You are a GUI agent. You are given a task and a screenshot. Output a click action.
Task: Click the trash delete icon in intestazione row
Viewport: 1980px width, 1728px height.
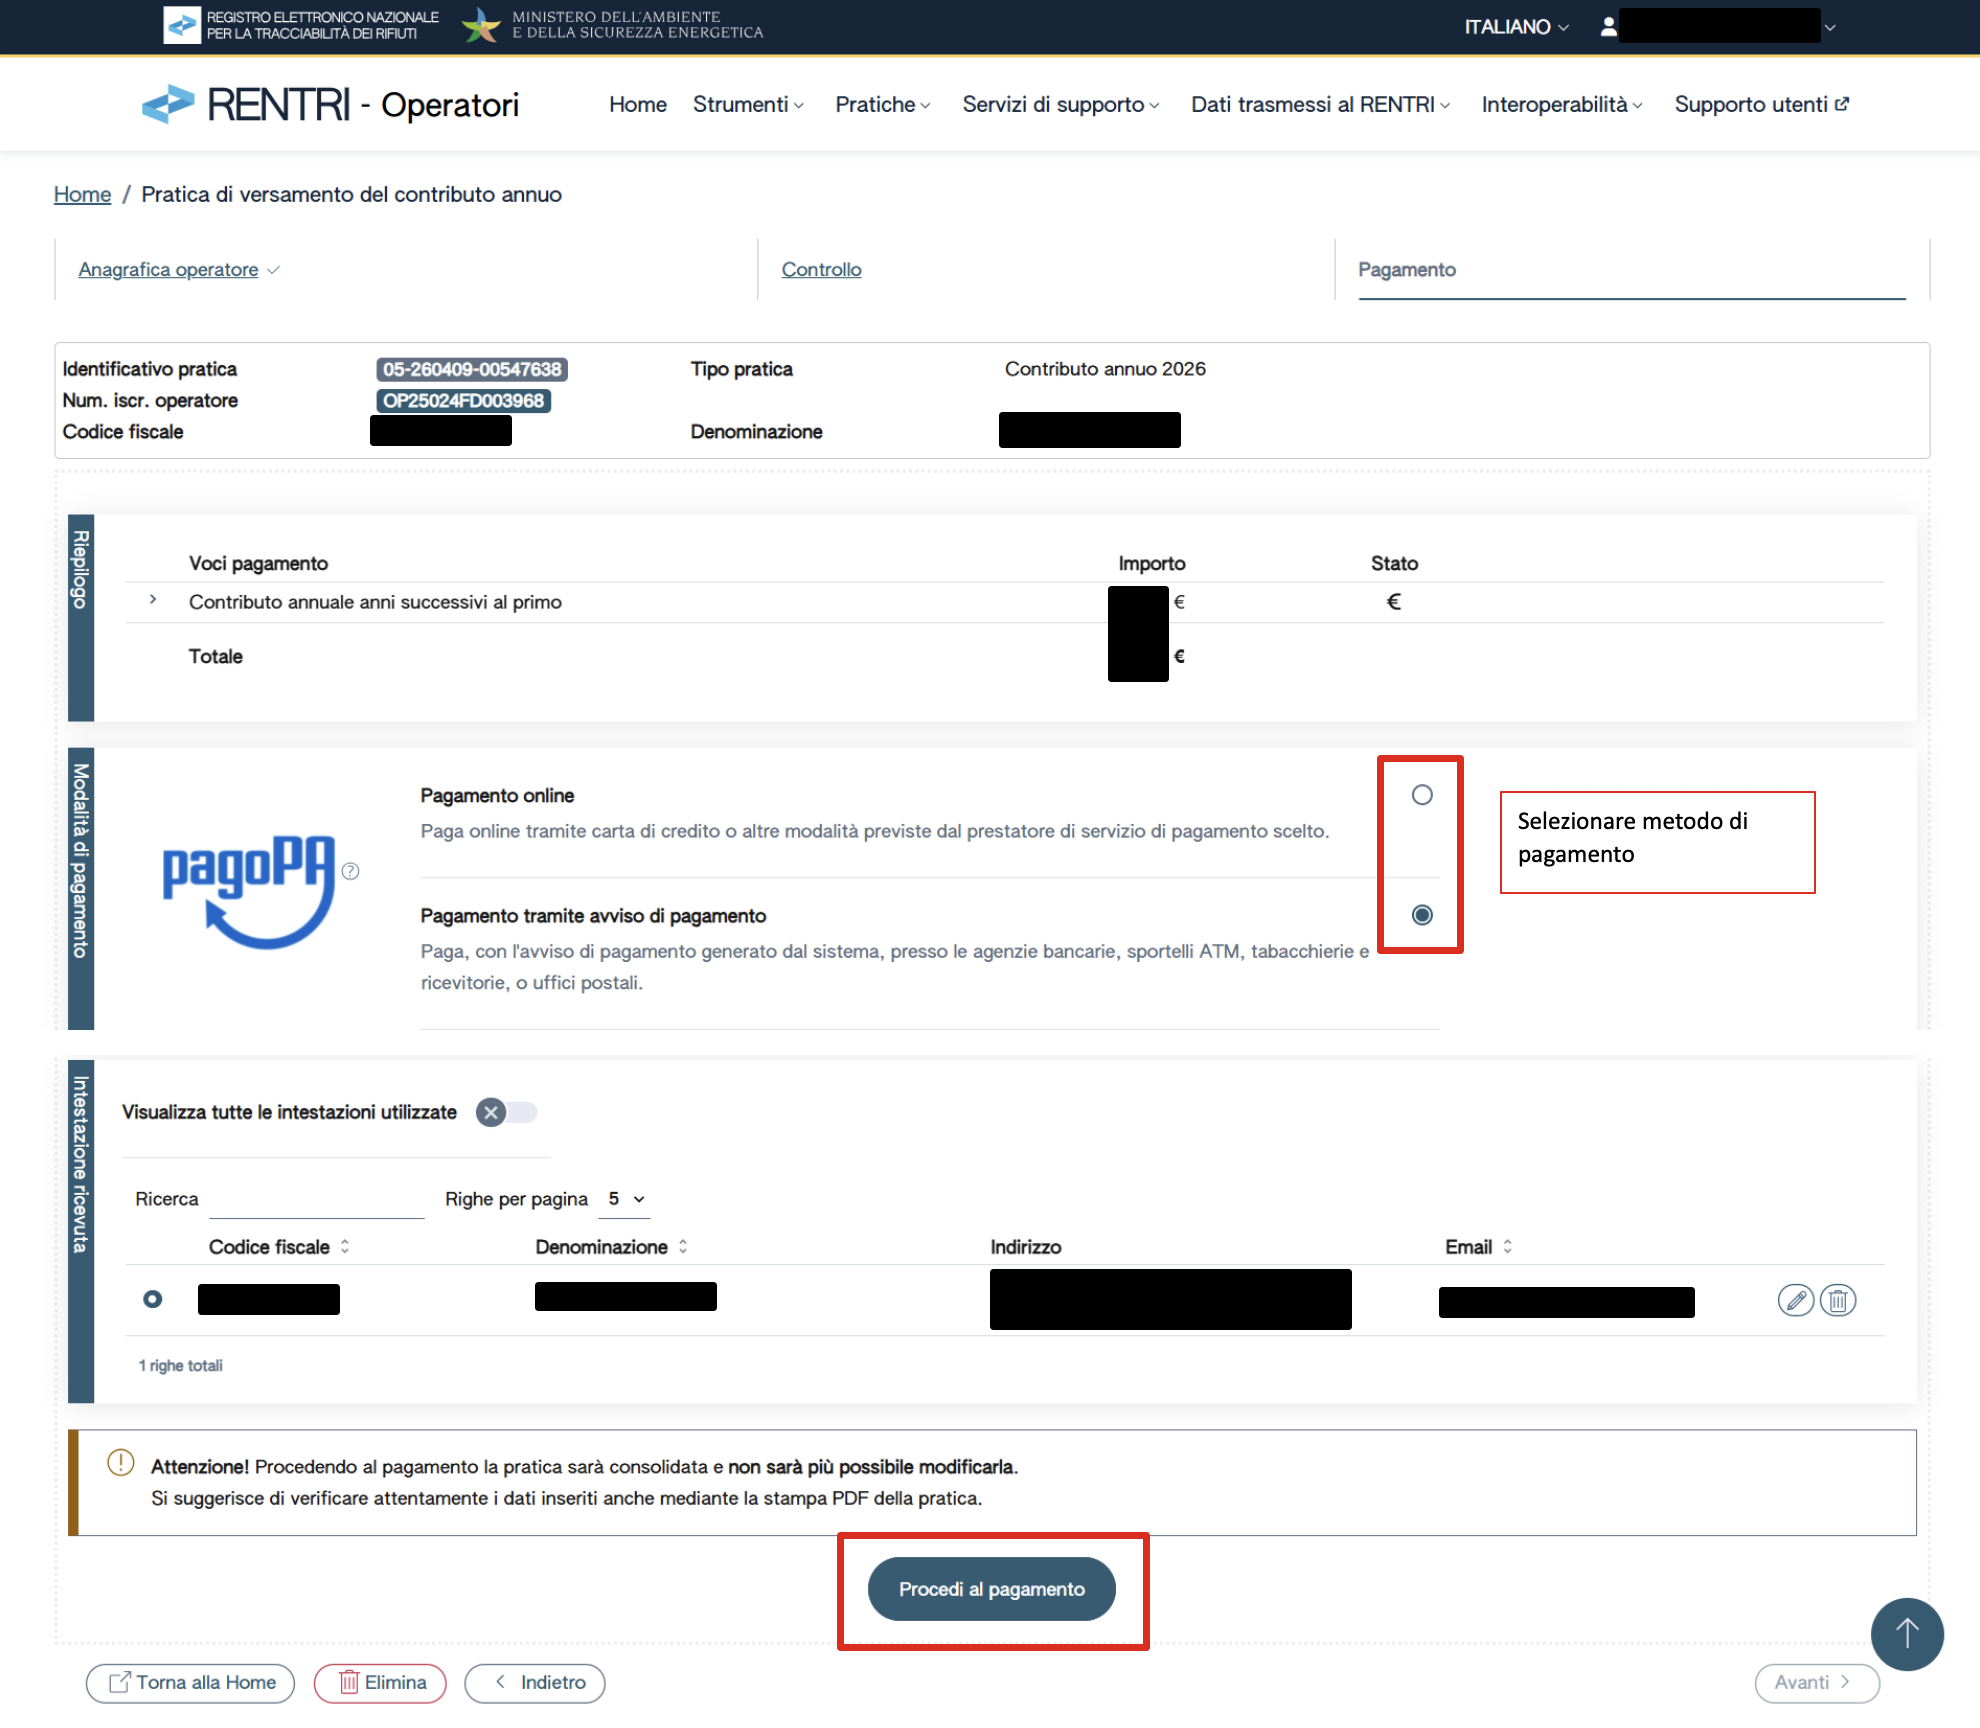click(1837, 1300)
